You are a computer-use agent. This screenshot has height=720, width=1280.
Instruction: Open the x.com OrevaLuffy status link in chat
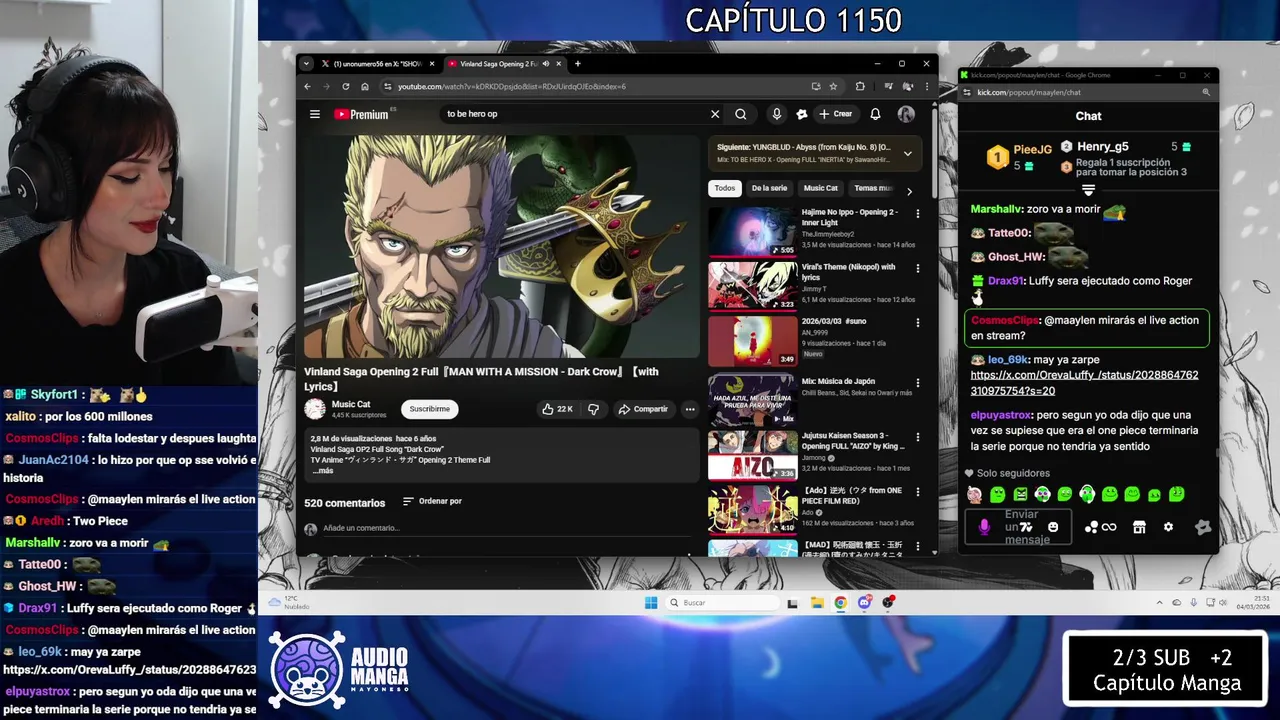coord(1084,383)
